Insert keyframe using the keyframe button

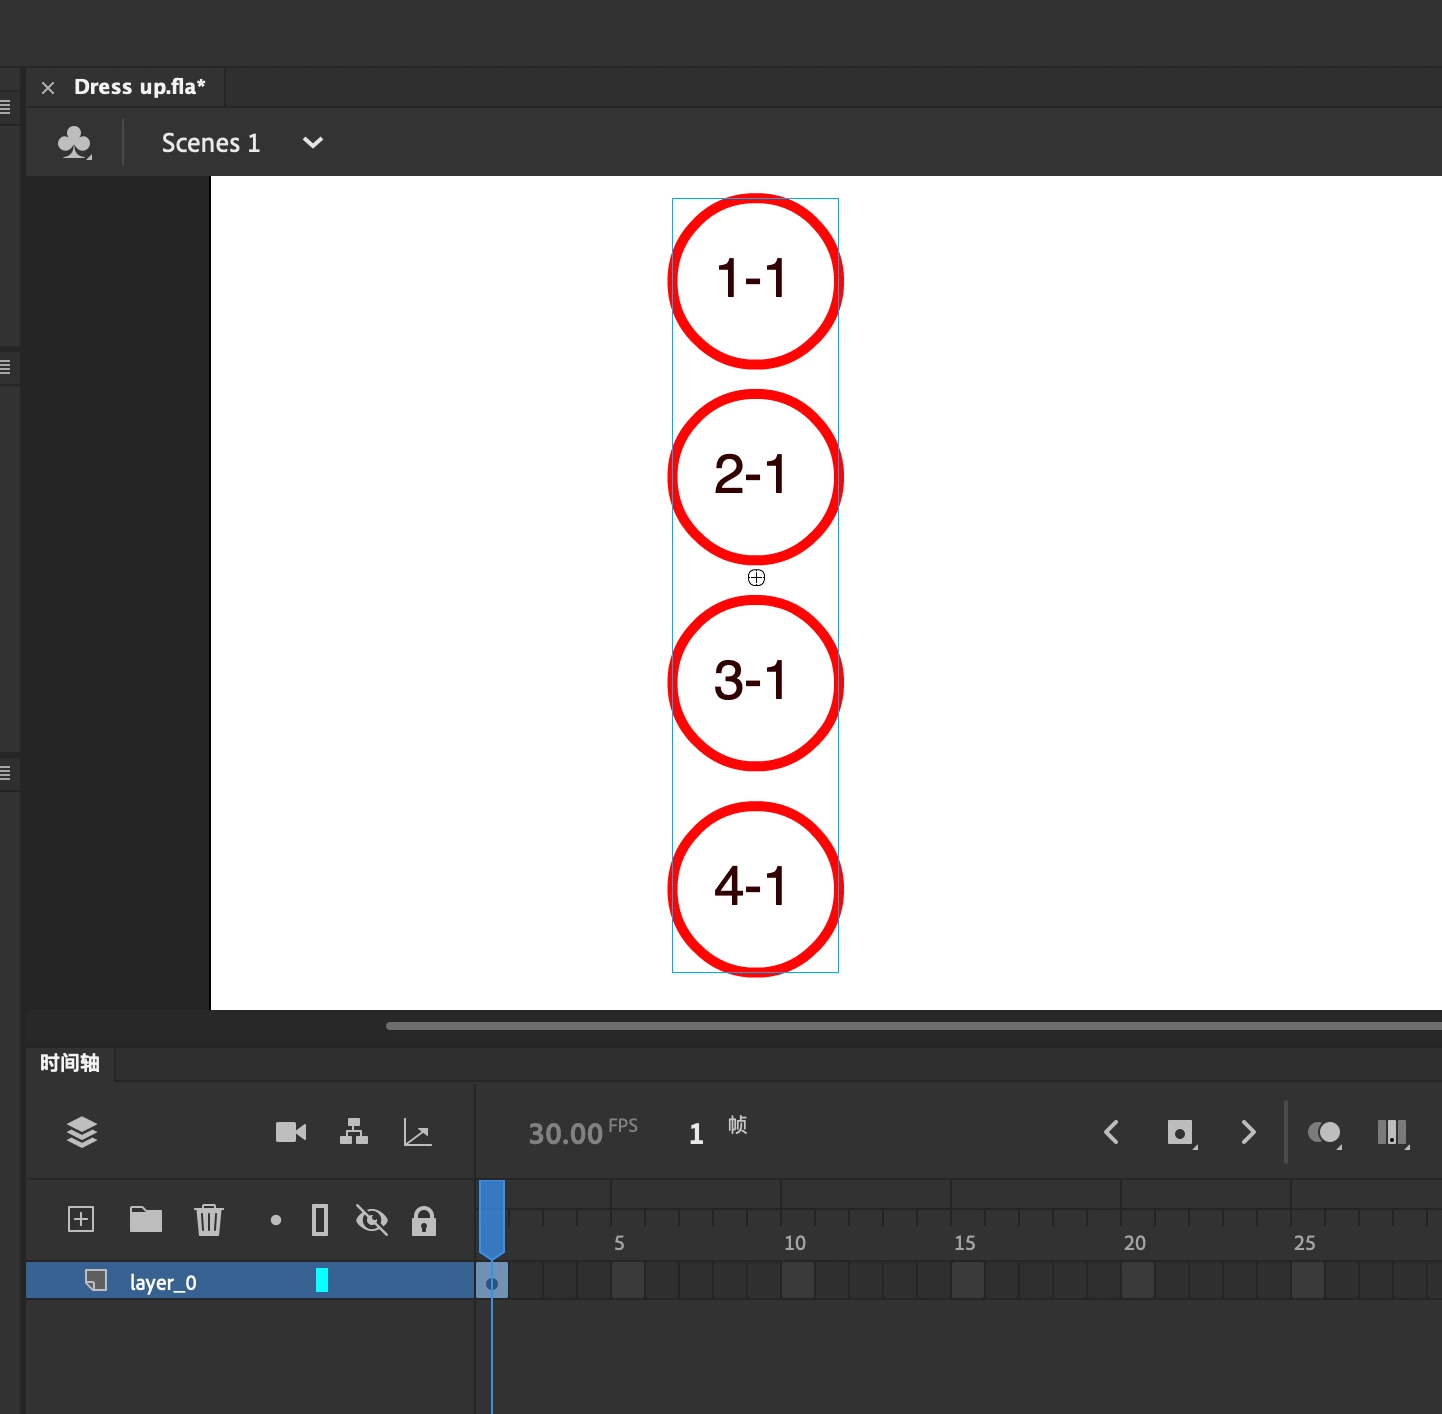(x=1182, y=1133)
